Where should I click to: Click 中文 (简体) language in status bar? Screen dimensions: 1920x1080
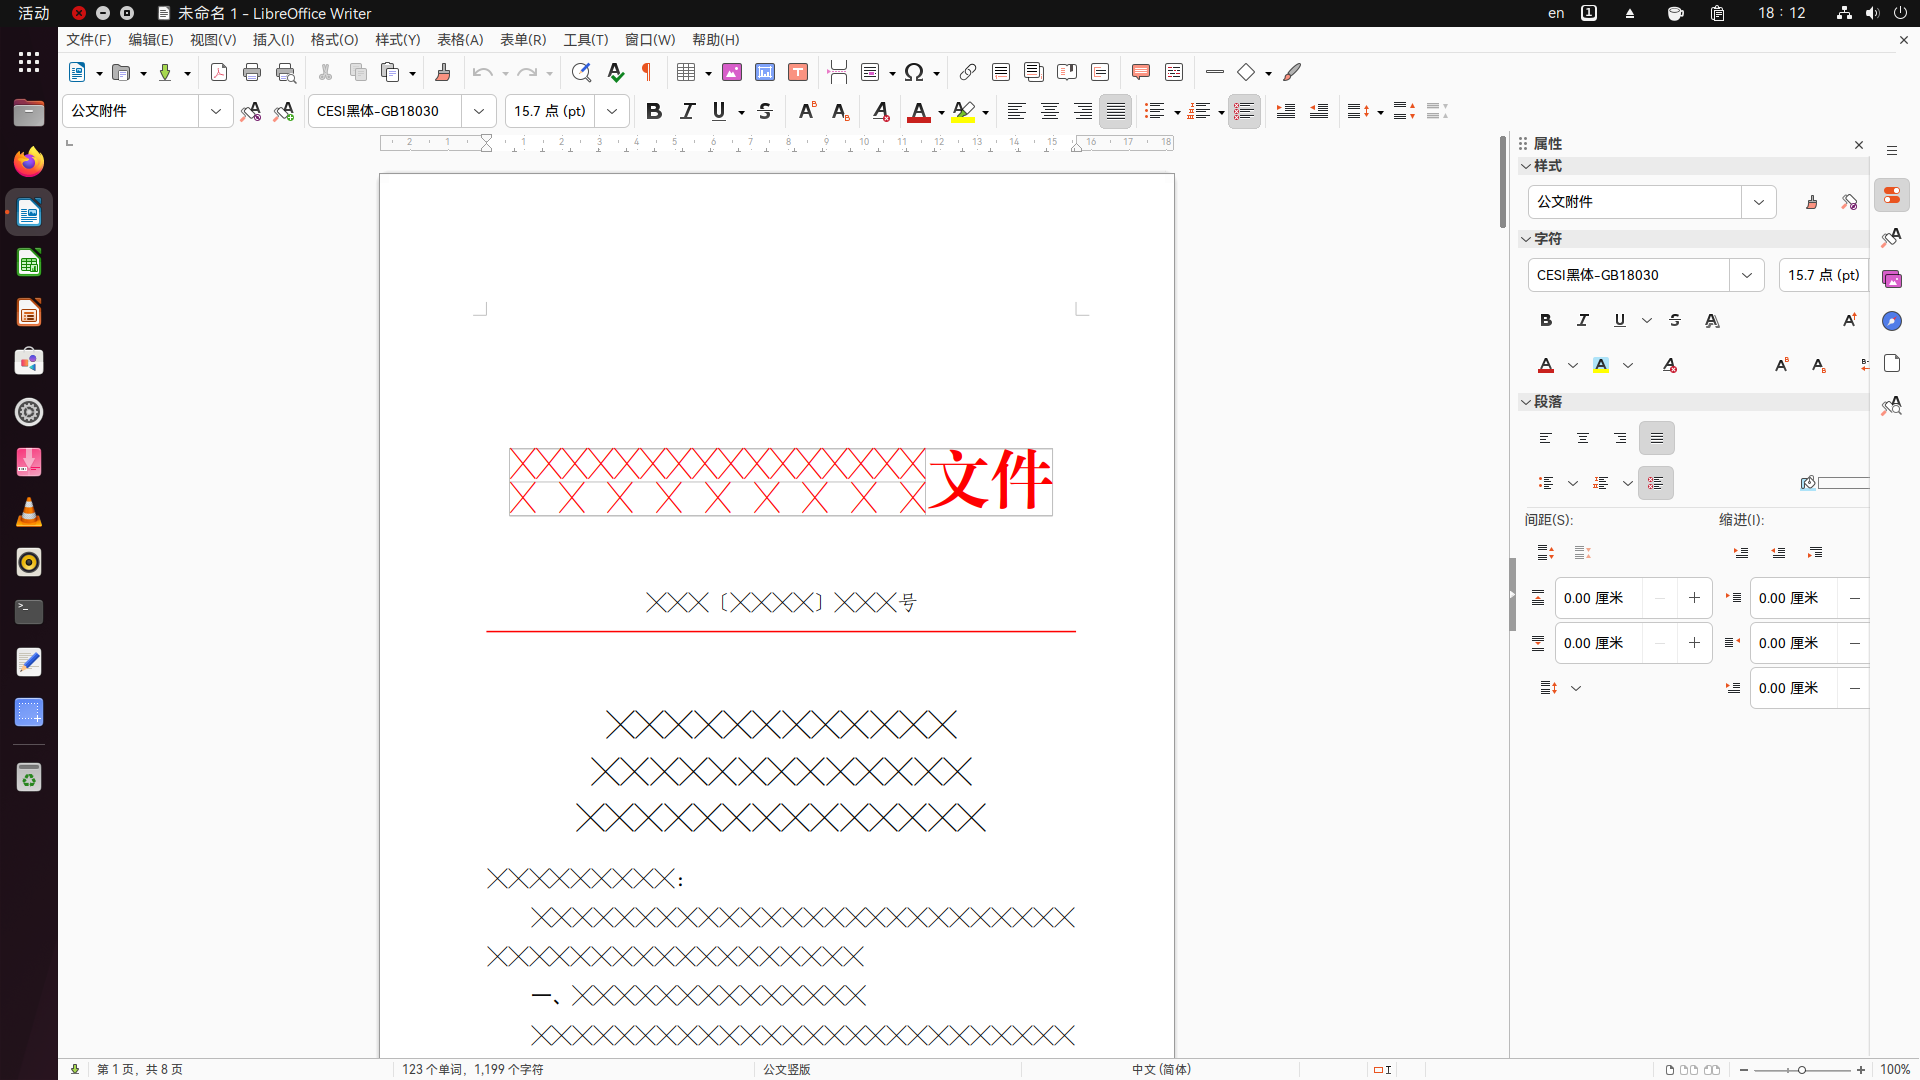pyautogui.click(x=1162, y=1069)
